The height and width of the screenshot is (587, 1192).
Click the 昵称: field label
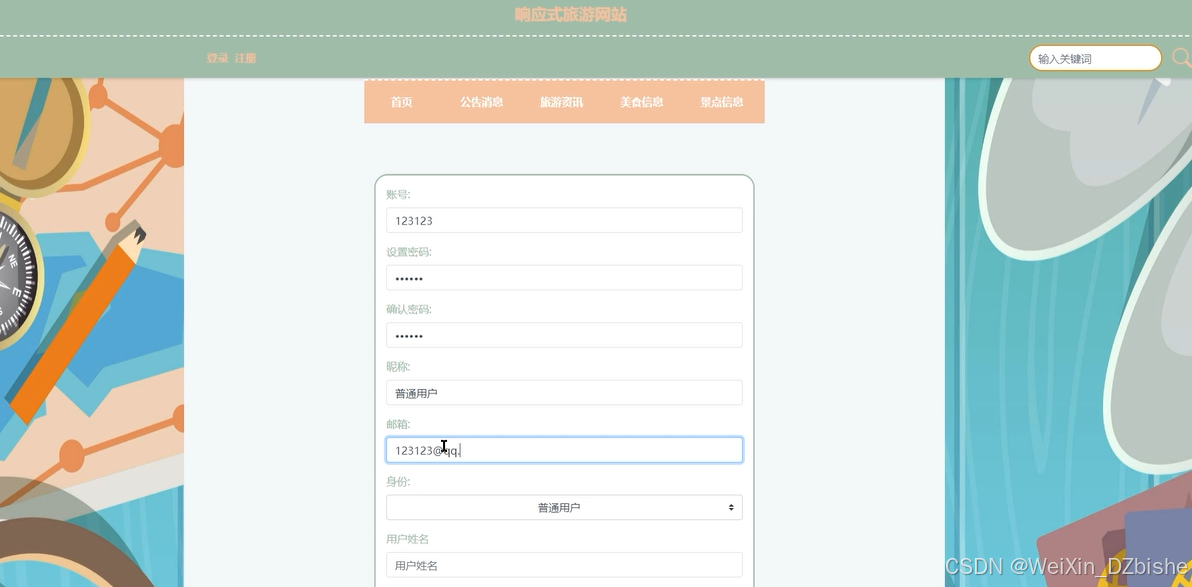(x=398, y=366)
